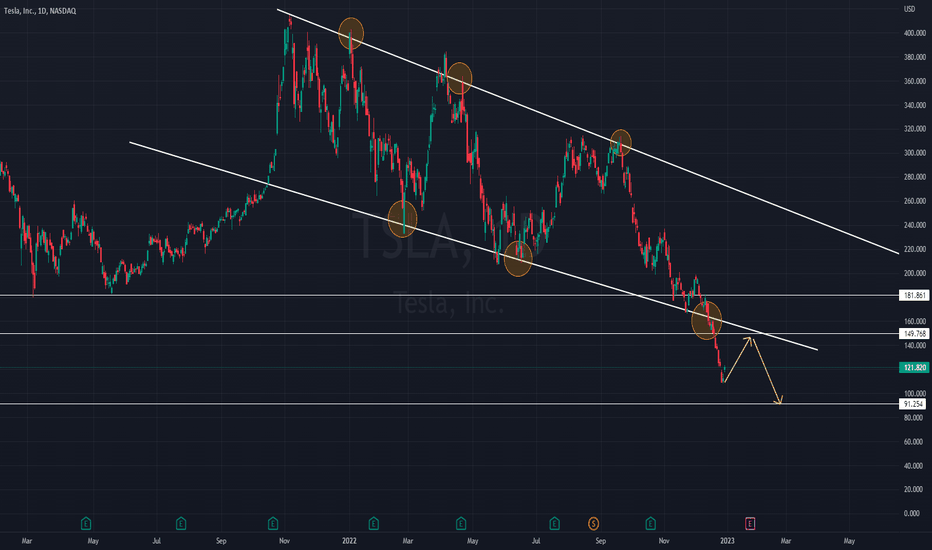Screen dimensions: 932x550
Task: Click the 400.000 price axis value
Action: click(x=914, y=33)
